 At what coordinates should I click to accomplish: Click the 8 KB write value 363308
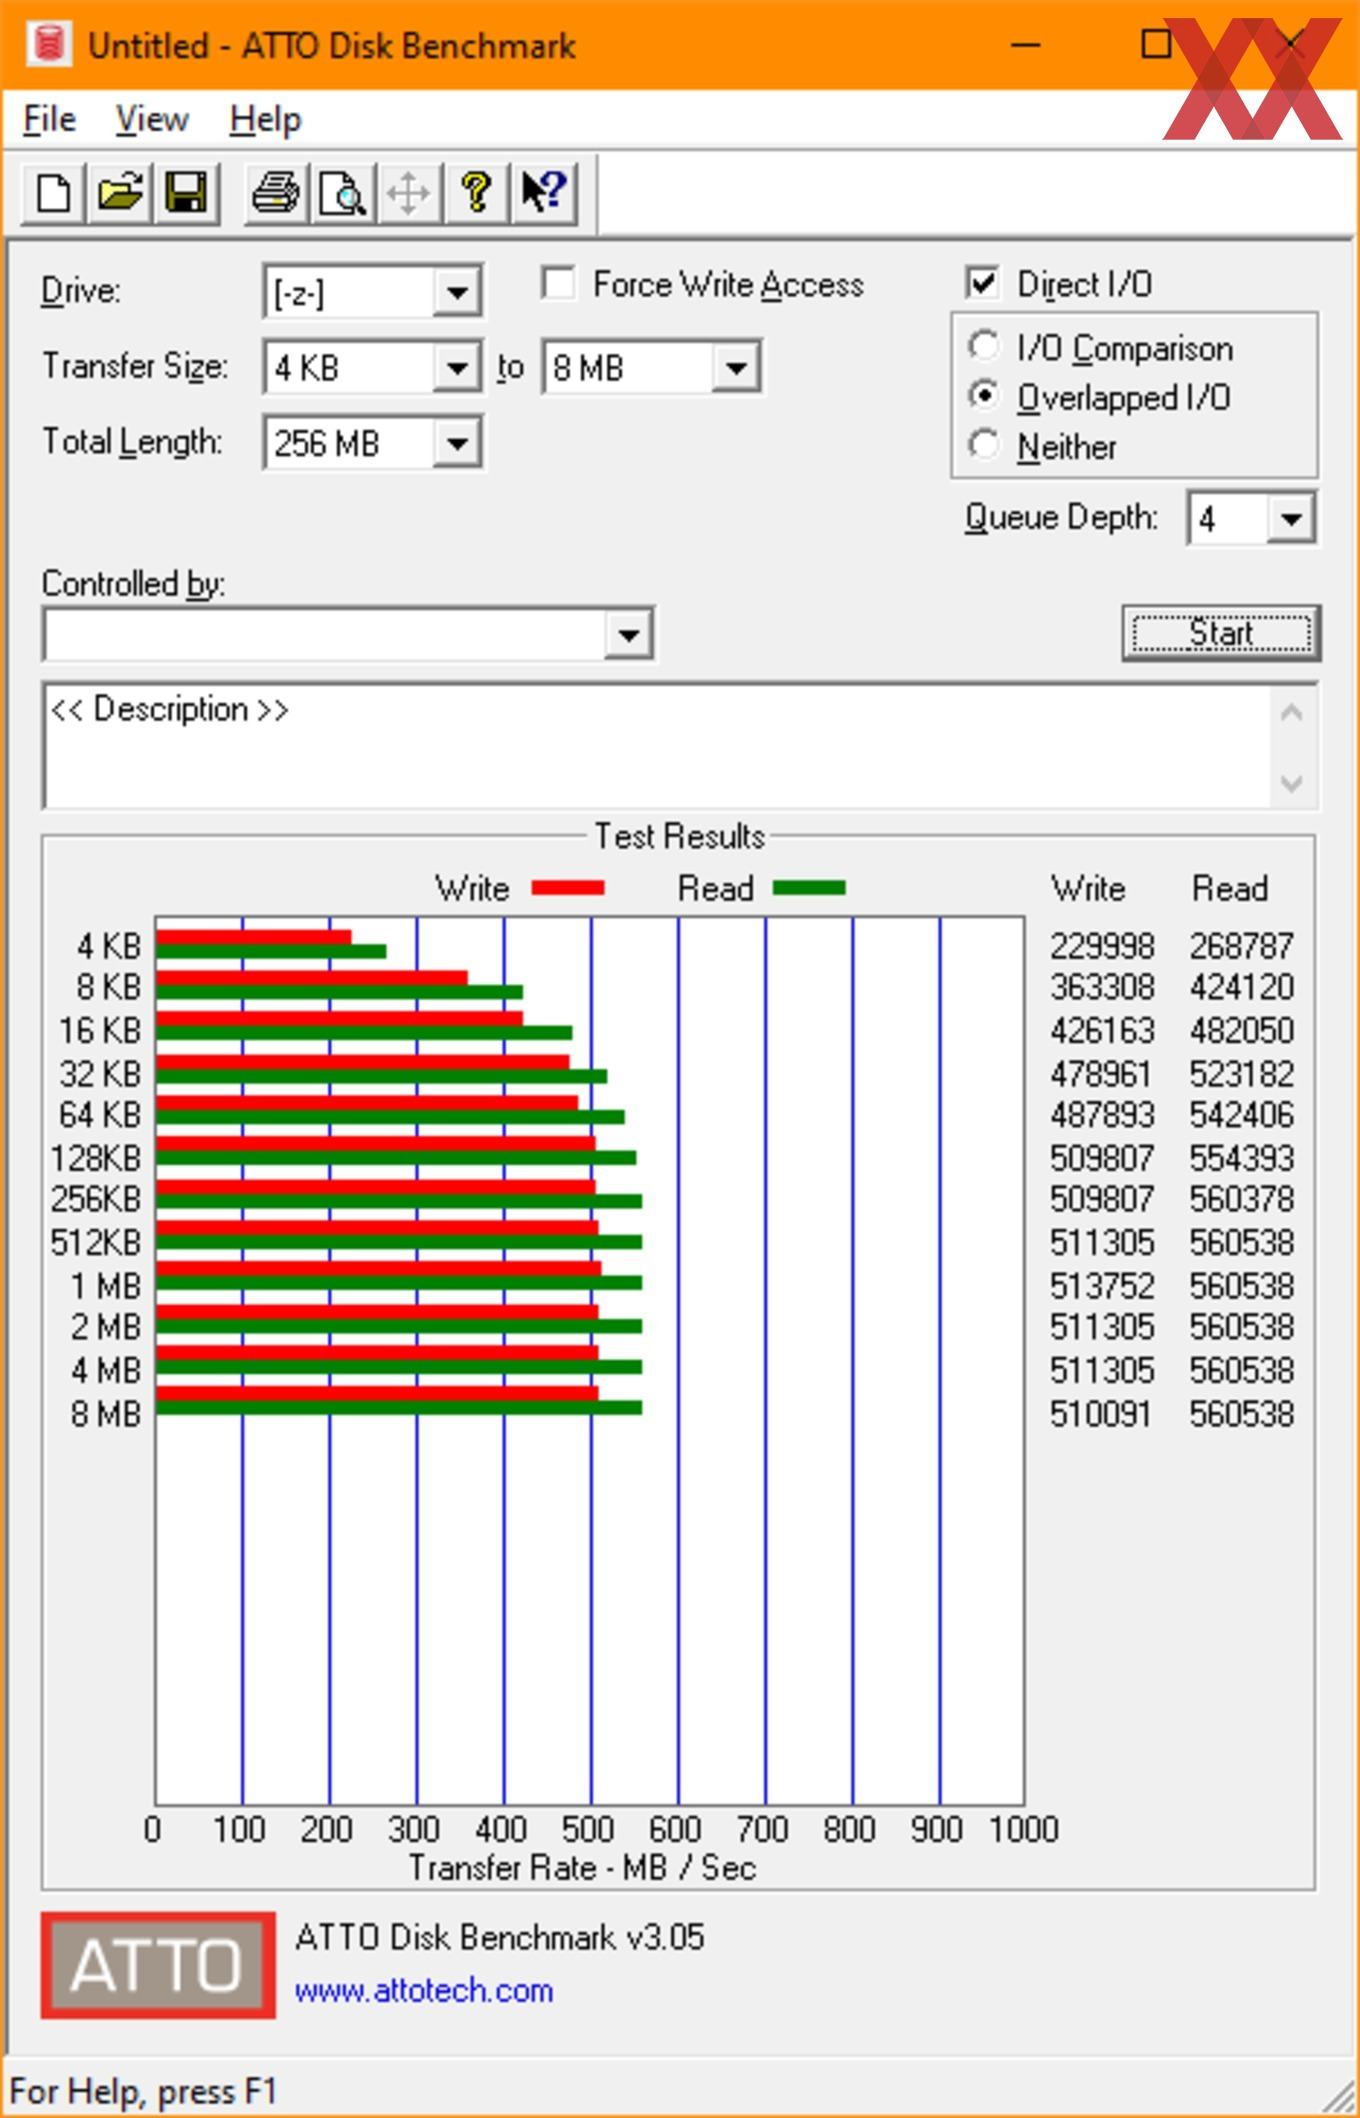click(1102, 987)
